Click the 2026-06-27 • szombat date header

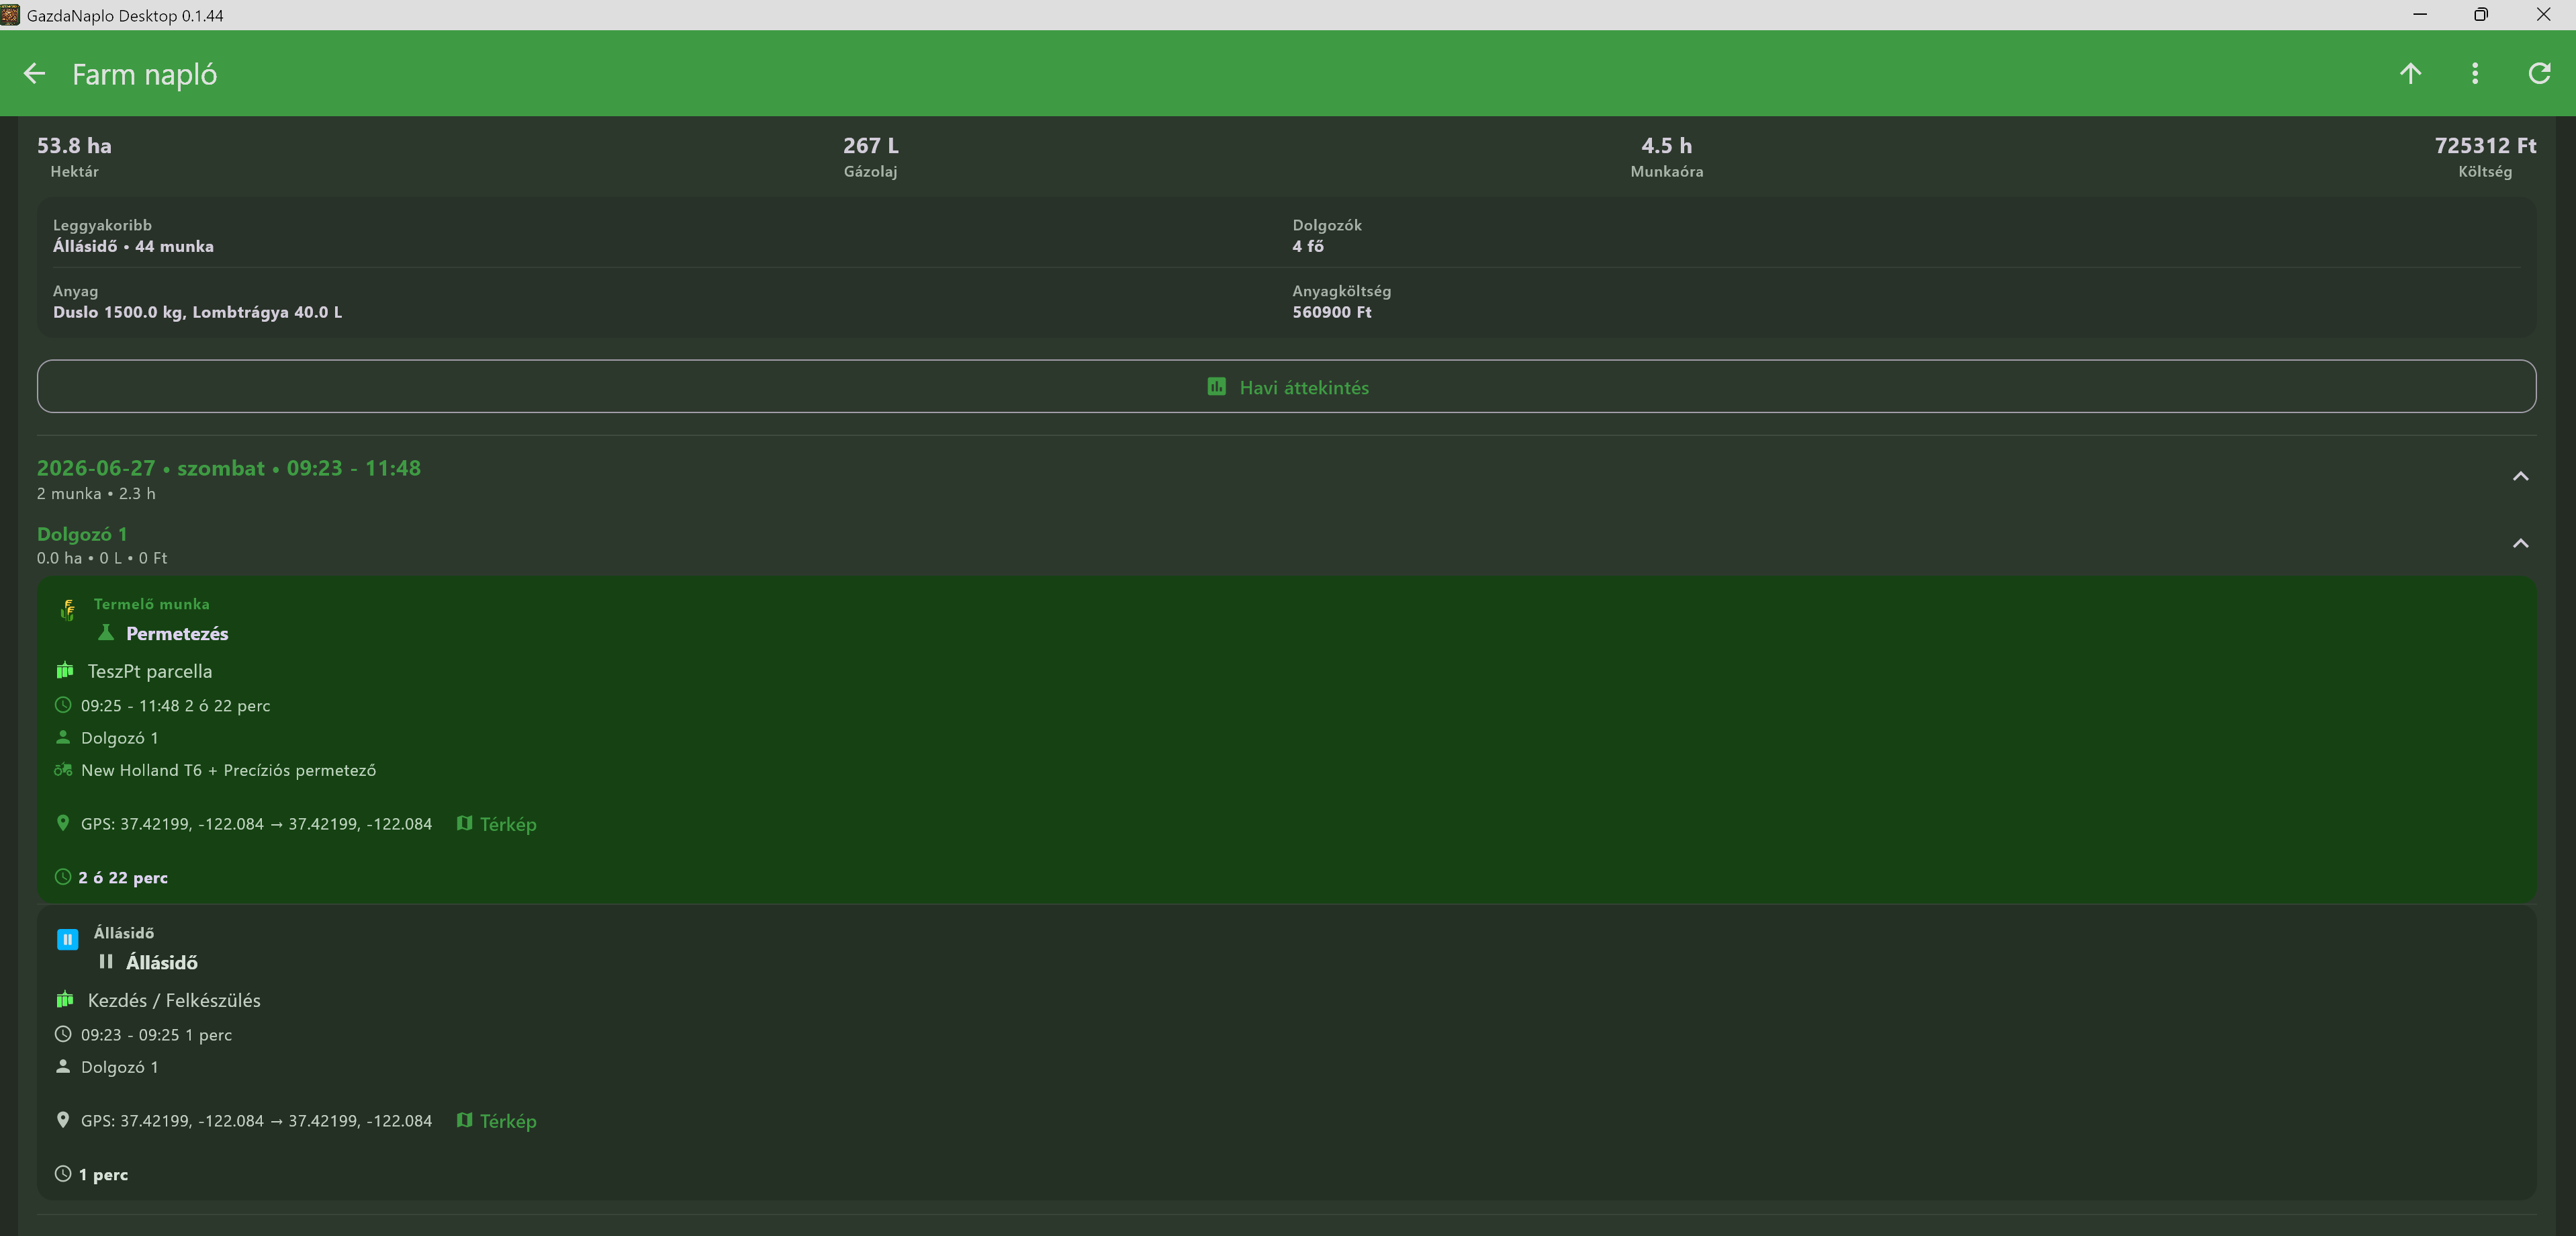tap(229, 468)
